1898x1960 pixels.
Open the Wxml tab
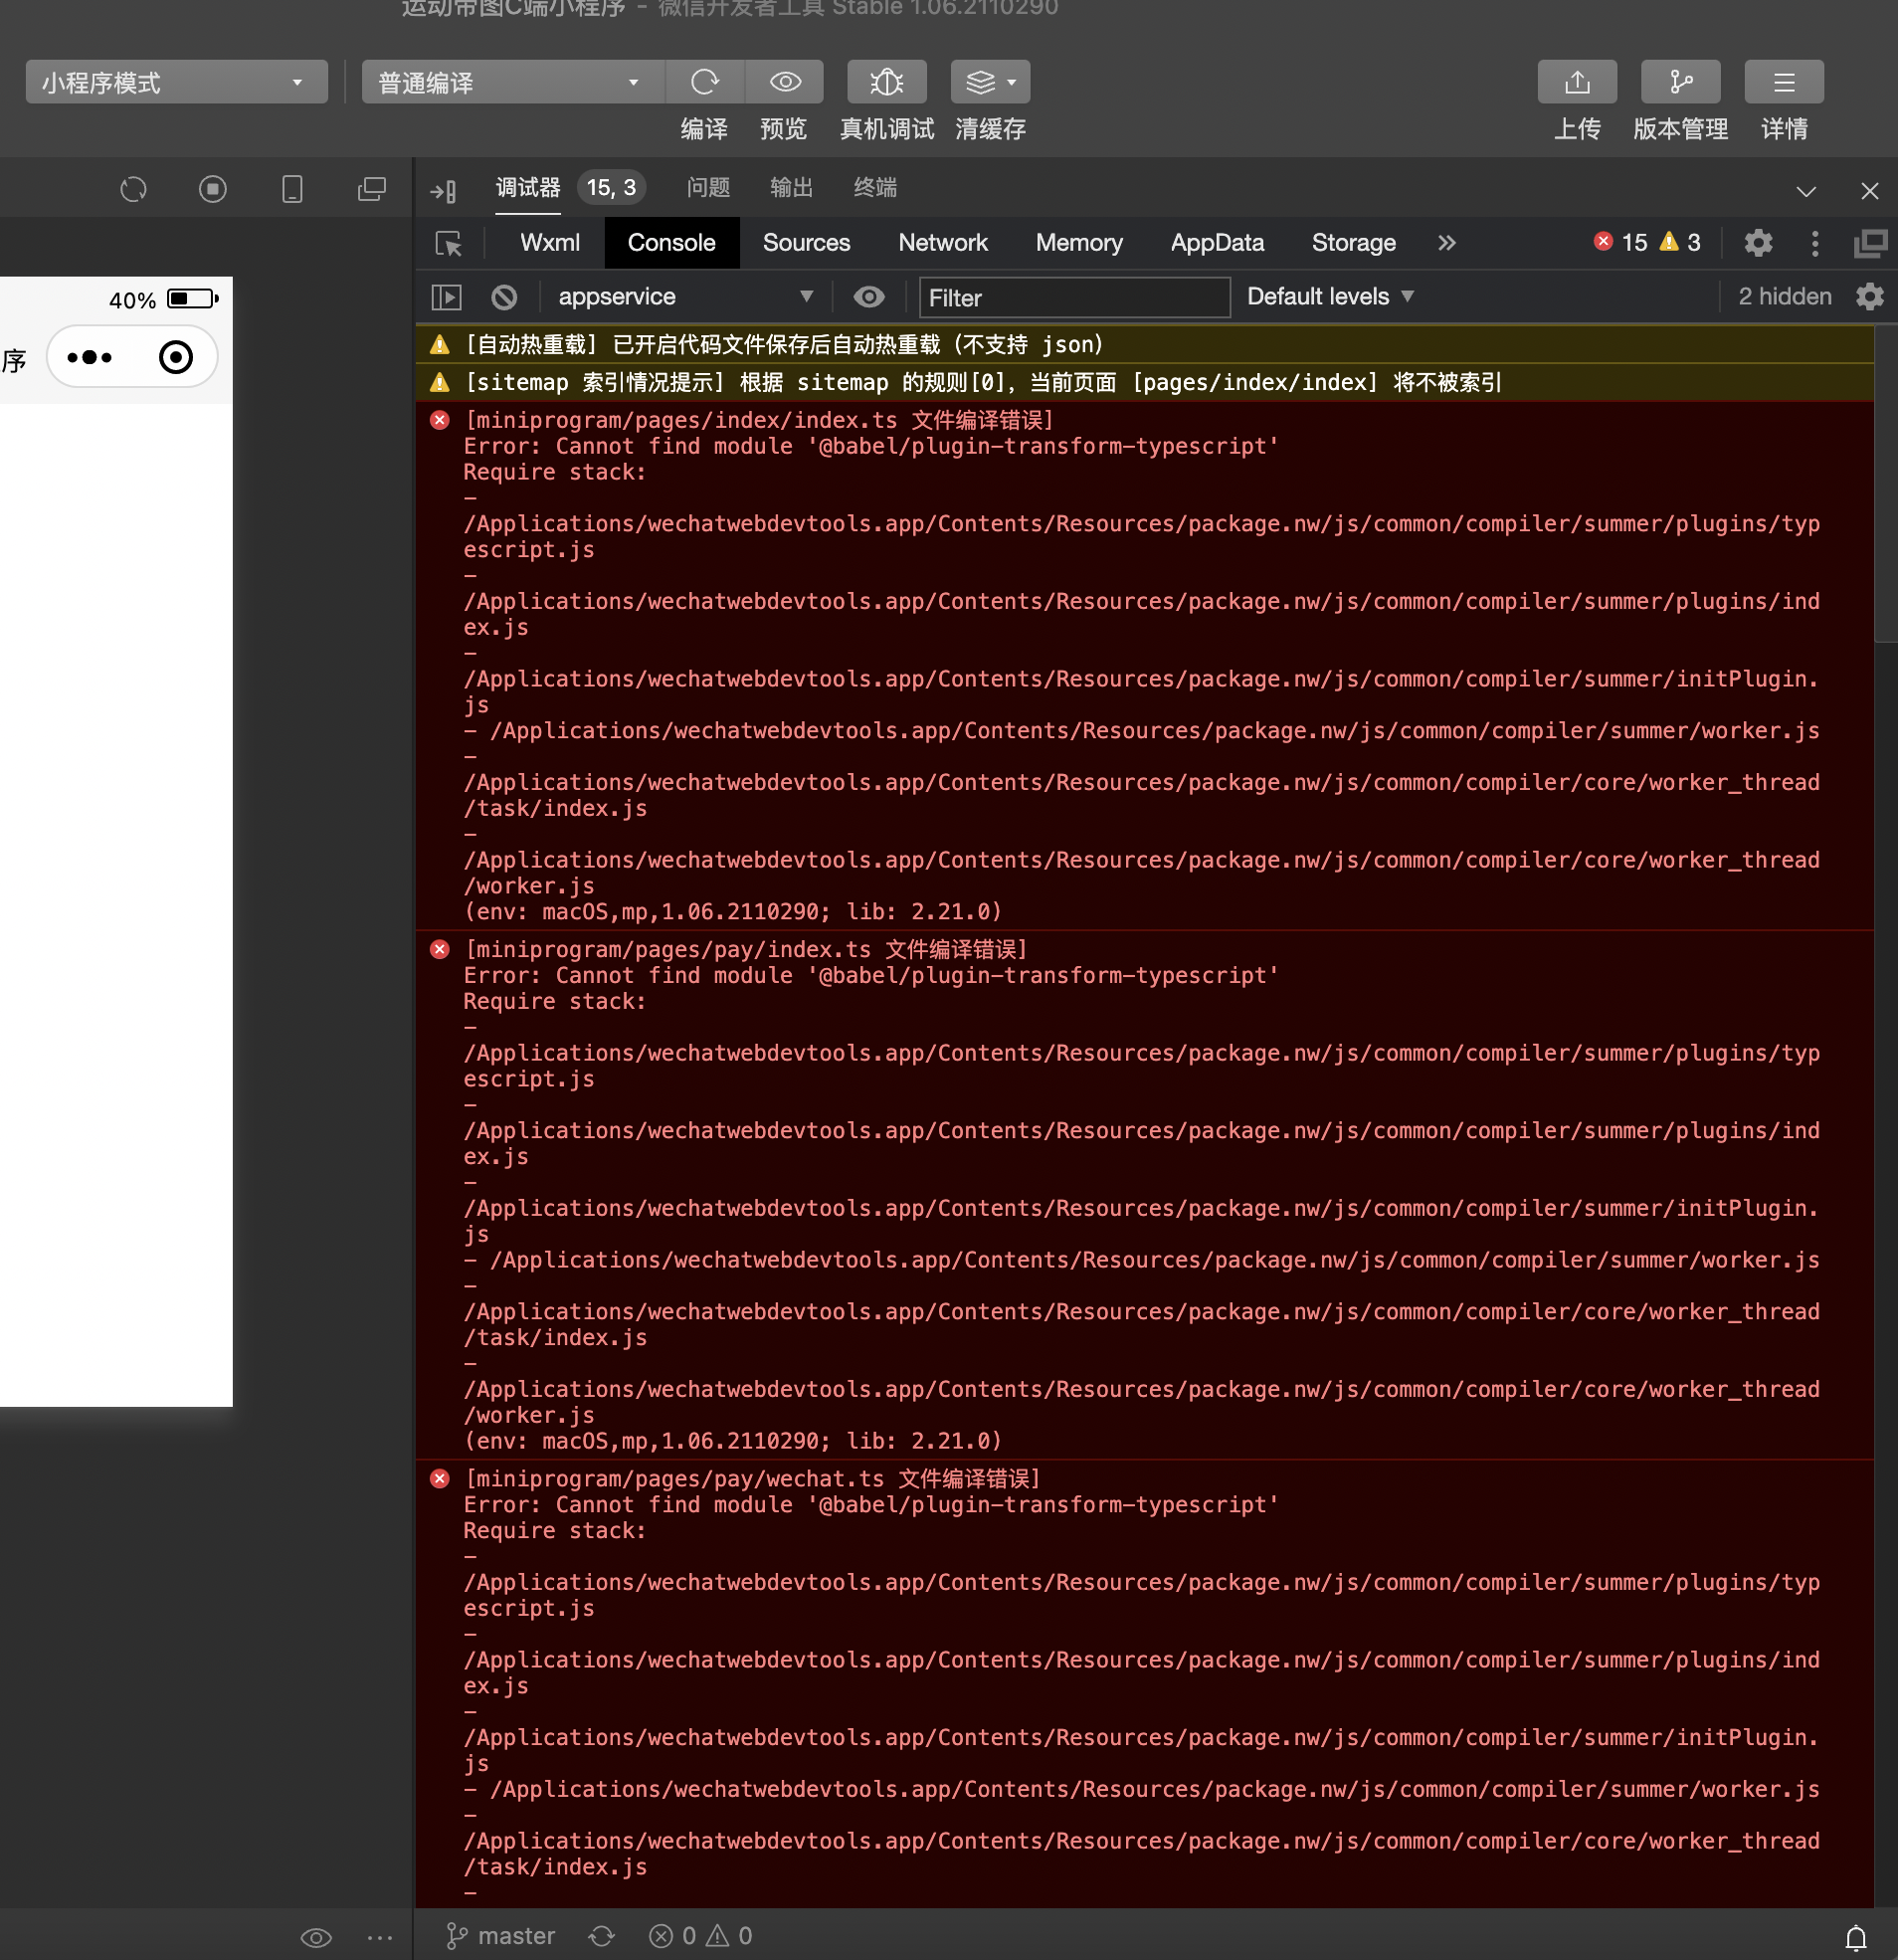pos(550,243)
